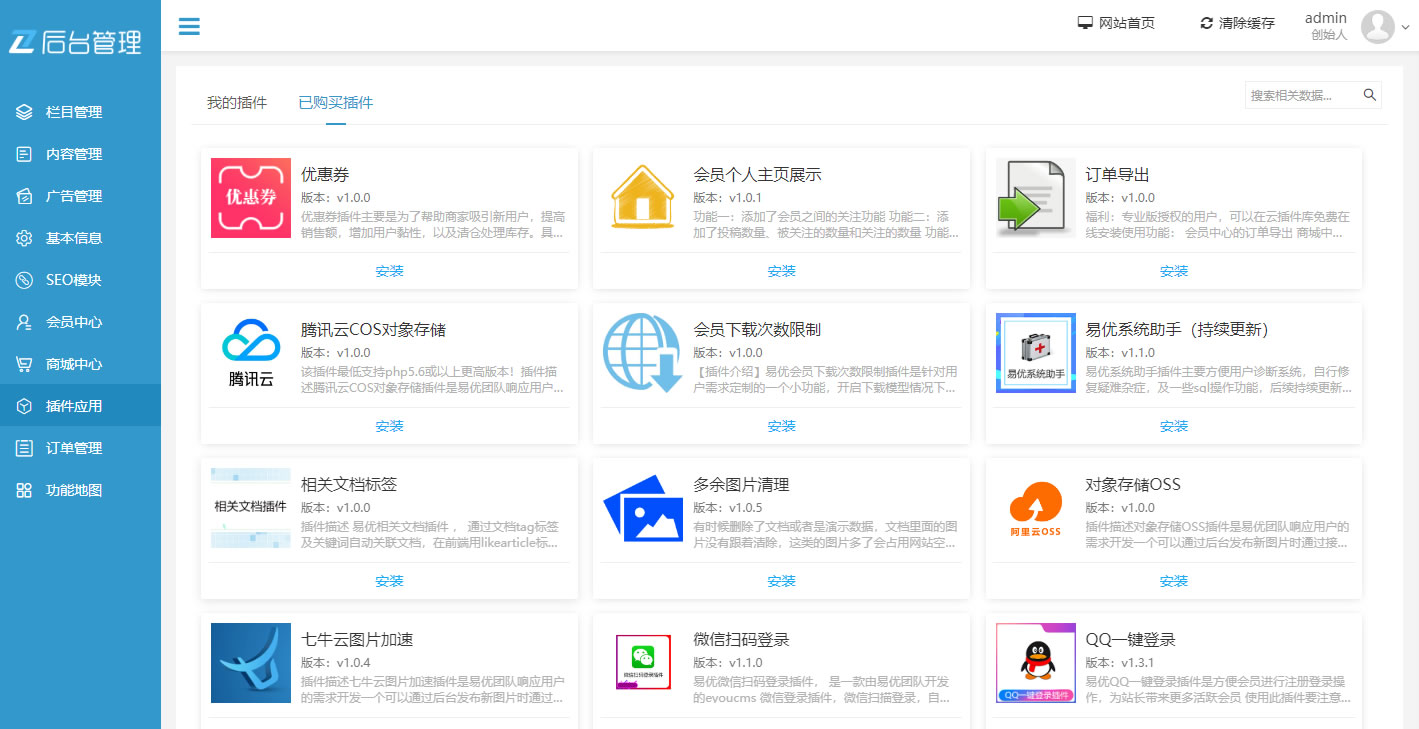Click the 对象存储OSS title
Image resolution: width=1419 pixels, height=729 pixels.
(x=1133, y=485)
